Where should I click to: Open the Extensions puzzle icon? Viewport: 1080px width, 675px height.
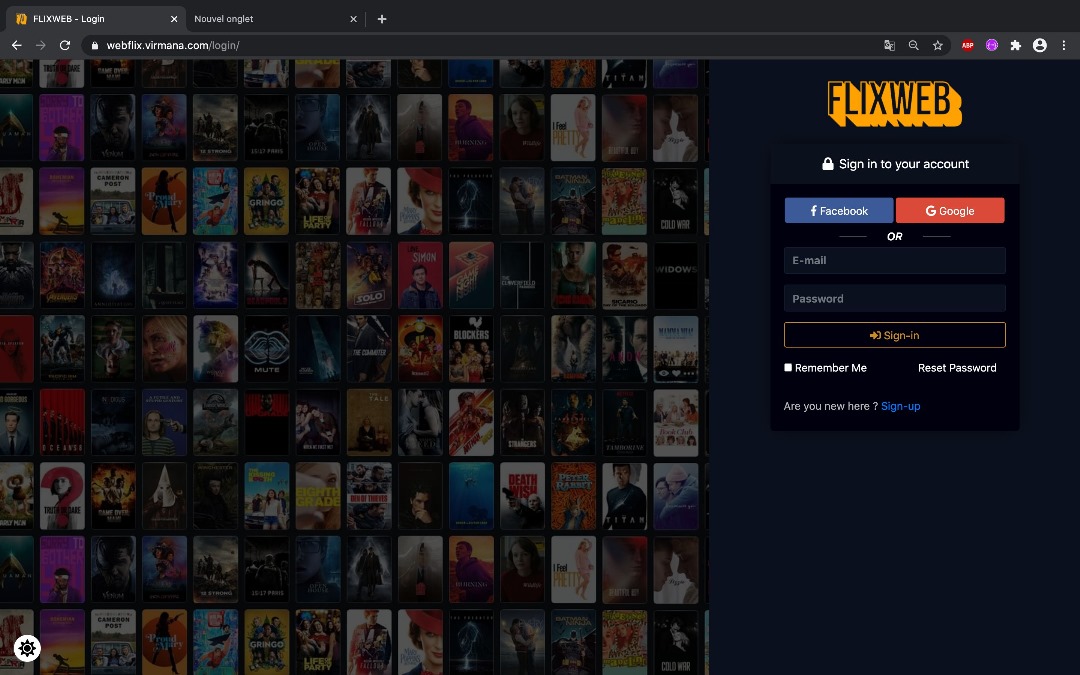tap(1016, 45)
